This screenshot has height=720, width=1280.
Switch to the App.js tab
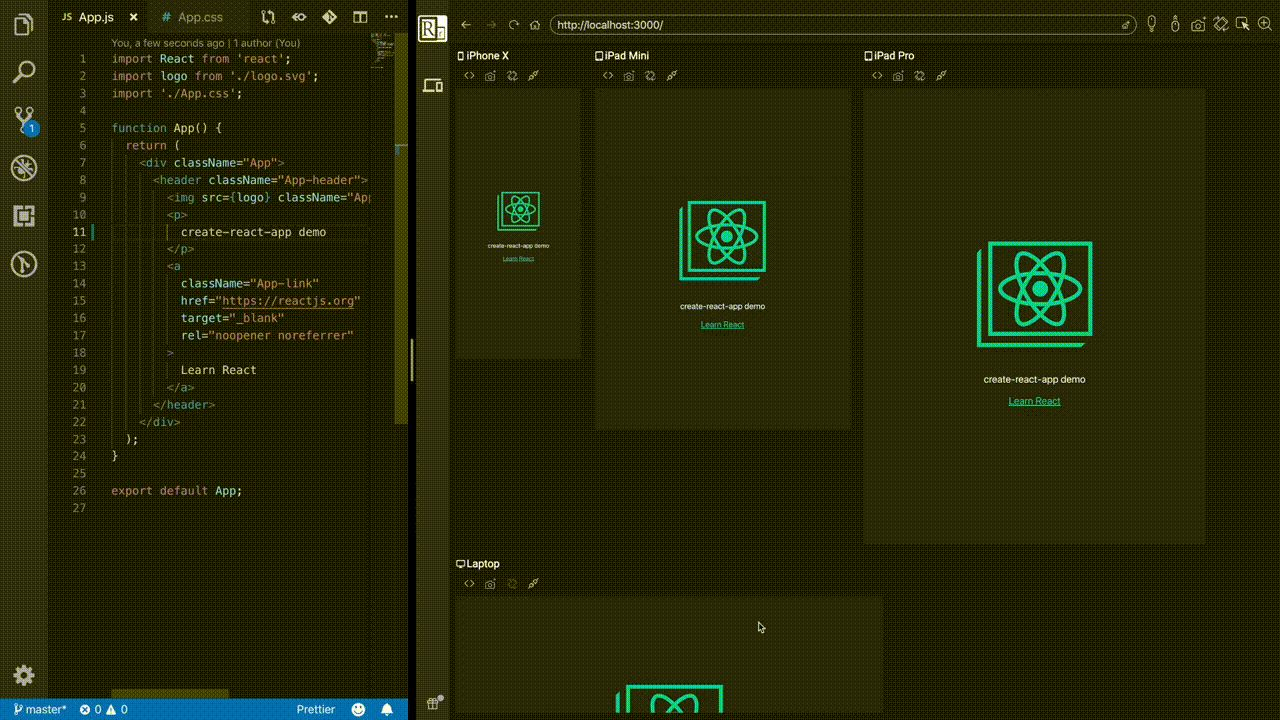pos(96,17)
